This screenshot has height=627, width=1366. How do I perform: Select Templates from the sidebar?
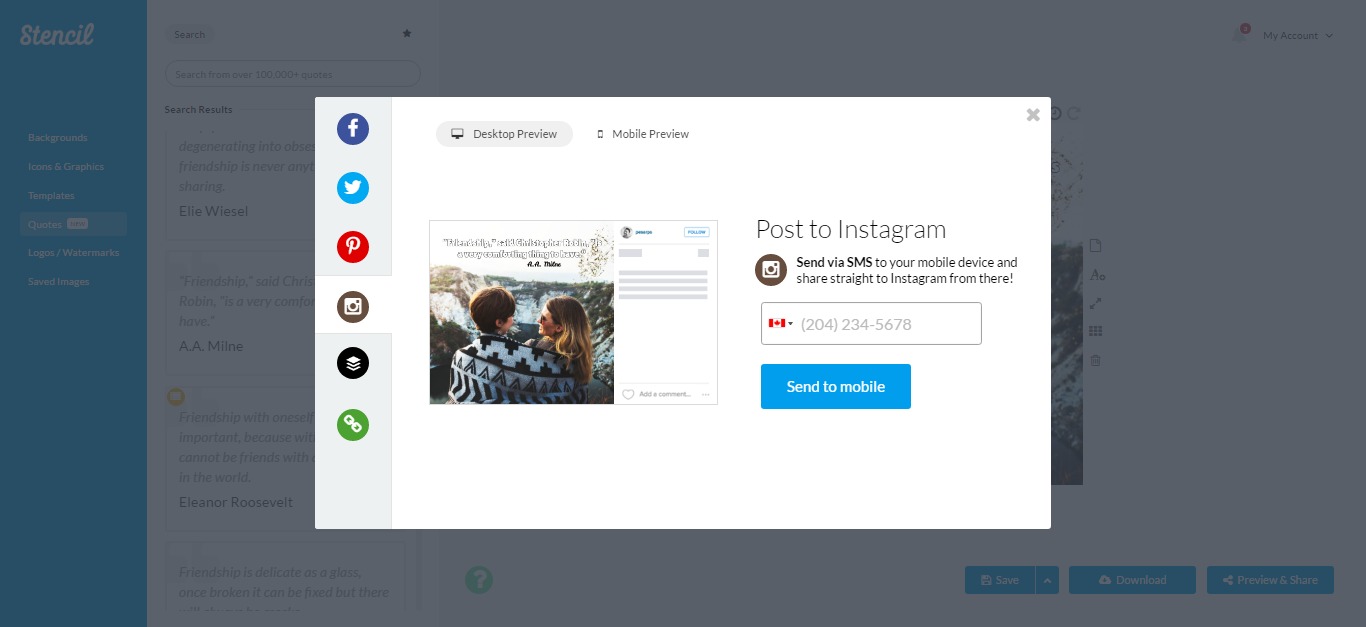click(x=50, y=195)
